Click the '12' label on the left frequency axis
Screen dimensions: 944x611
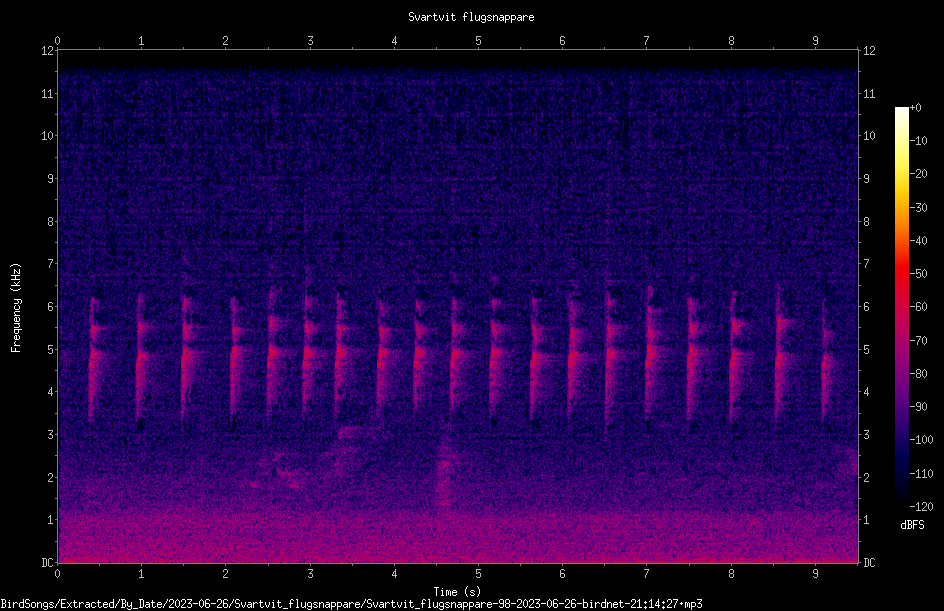[48, 51]
